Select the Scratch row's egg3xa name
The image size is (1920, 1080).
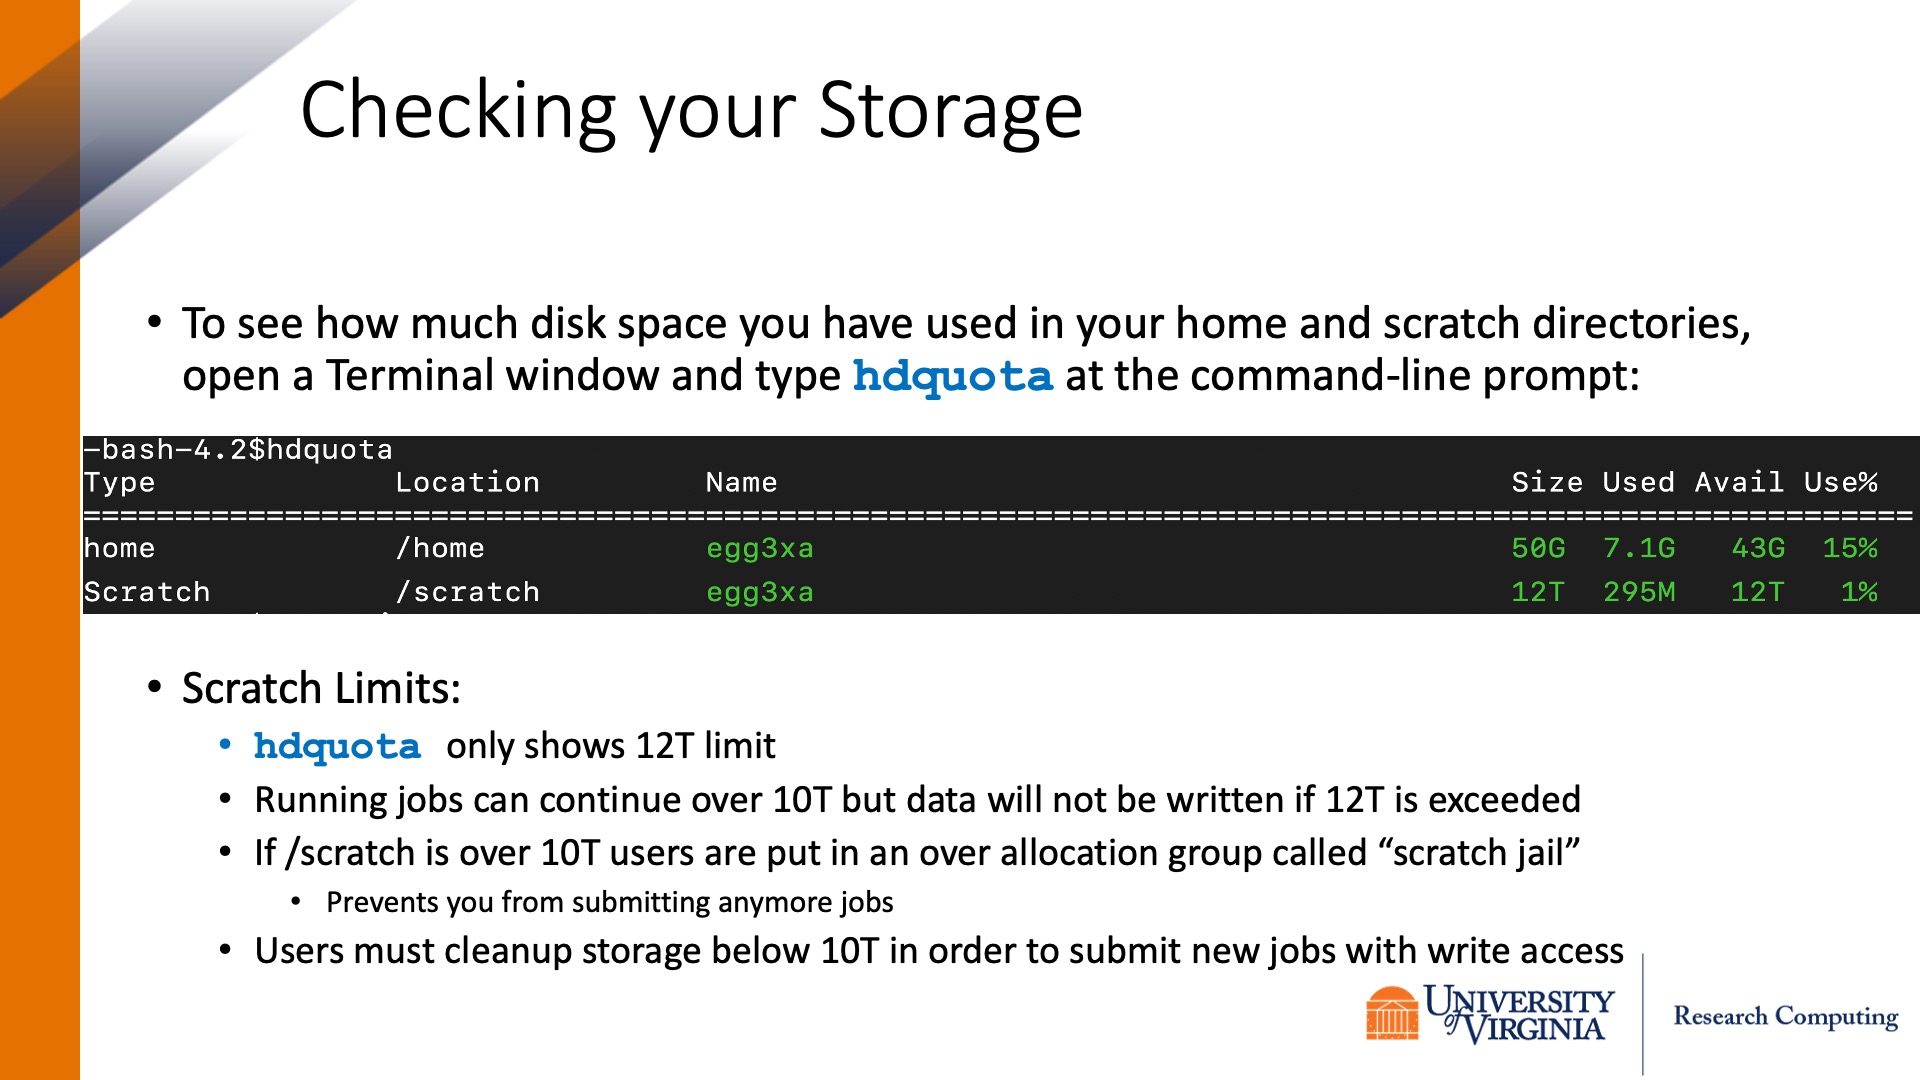[760, 592]
